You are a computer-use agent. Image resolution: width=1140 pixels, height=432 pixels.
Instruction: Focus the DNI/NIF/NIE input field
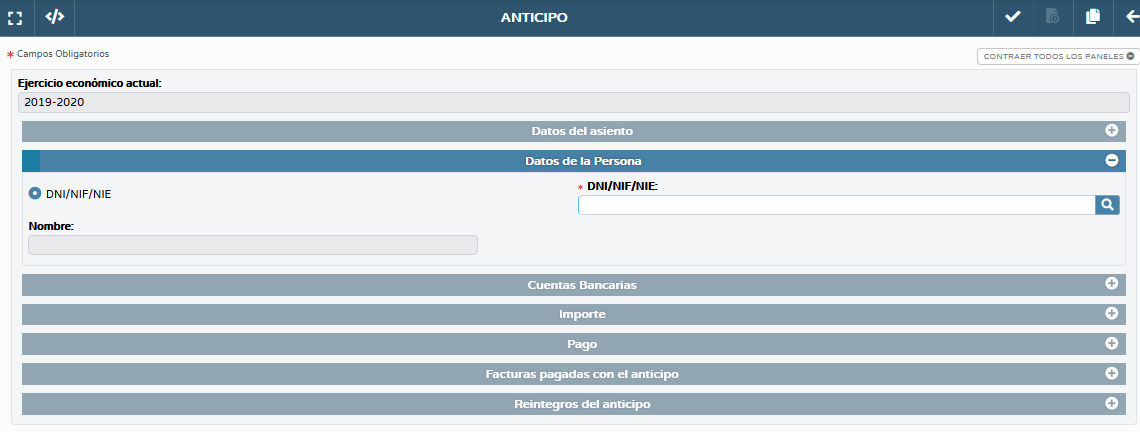(x=837, y=205)
